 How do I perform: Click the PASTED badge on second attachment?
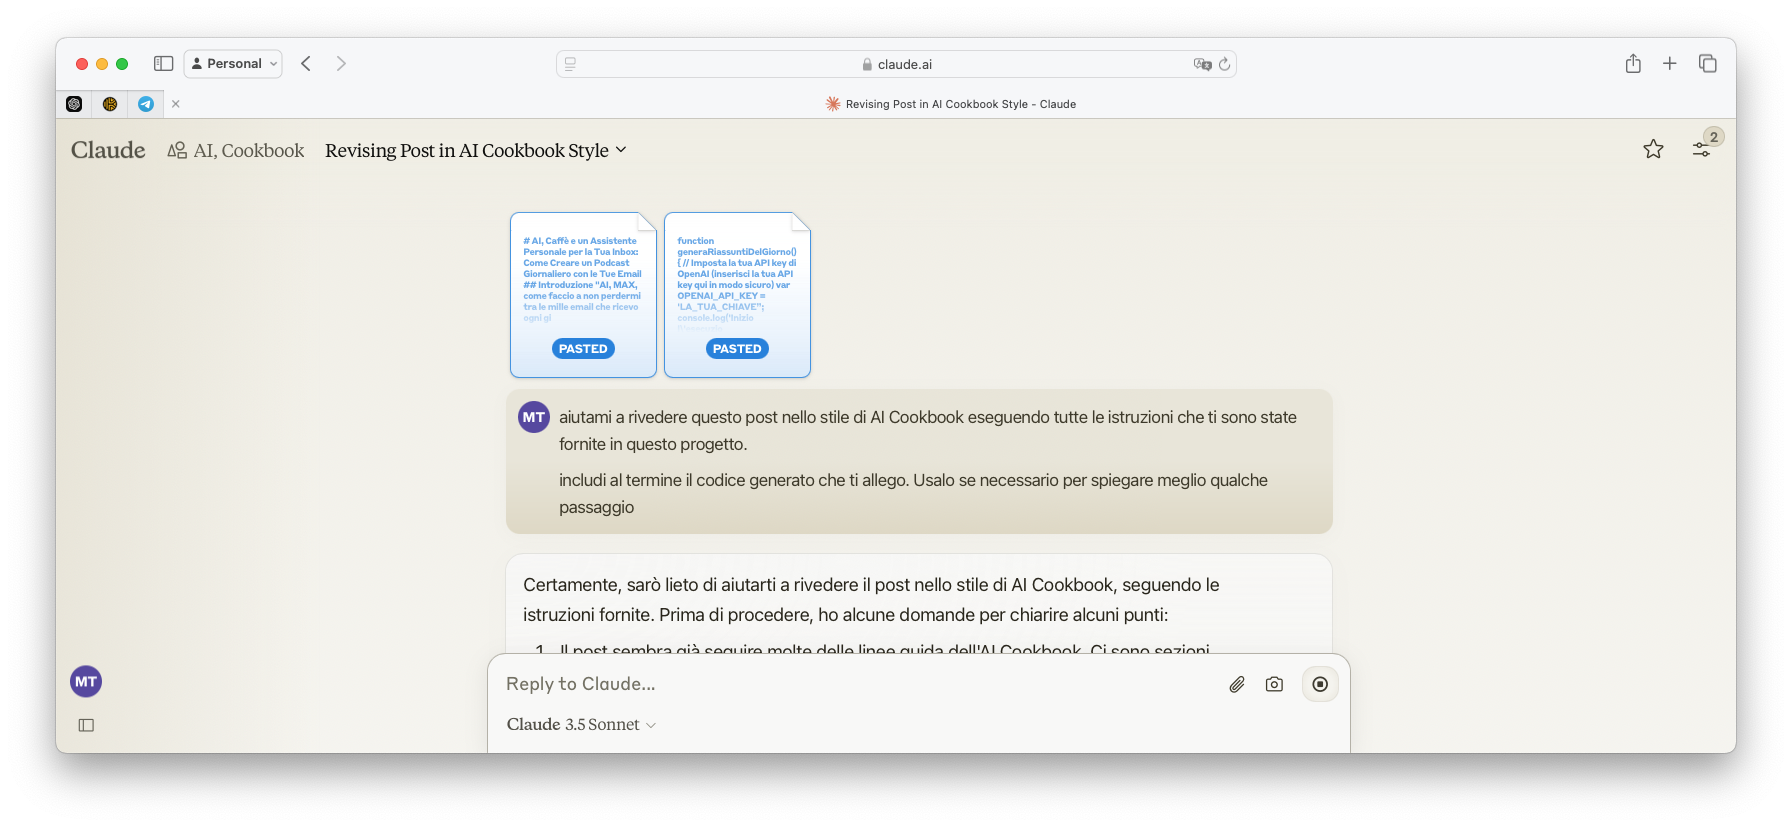click(x=737, y=349)
